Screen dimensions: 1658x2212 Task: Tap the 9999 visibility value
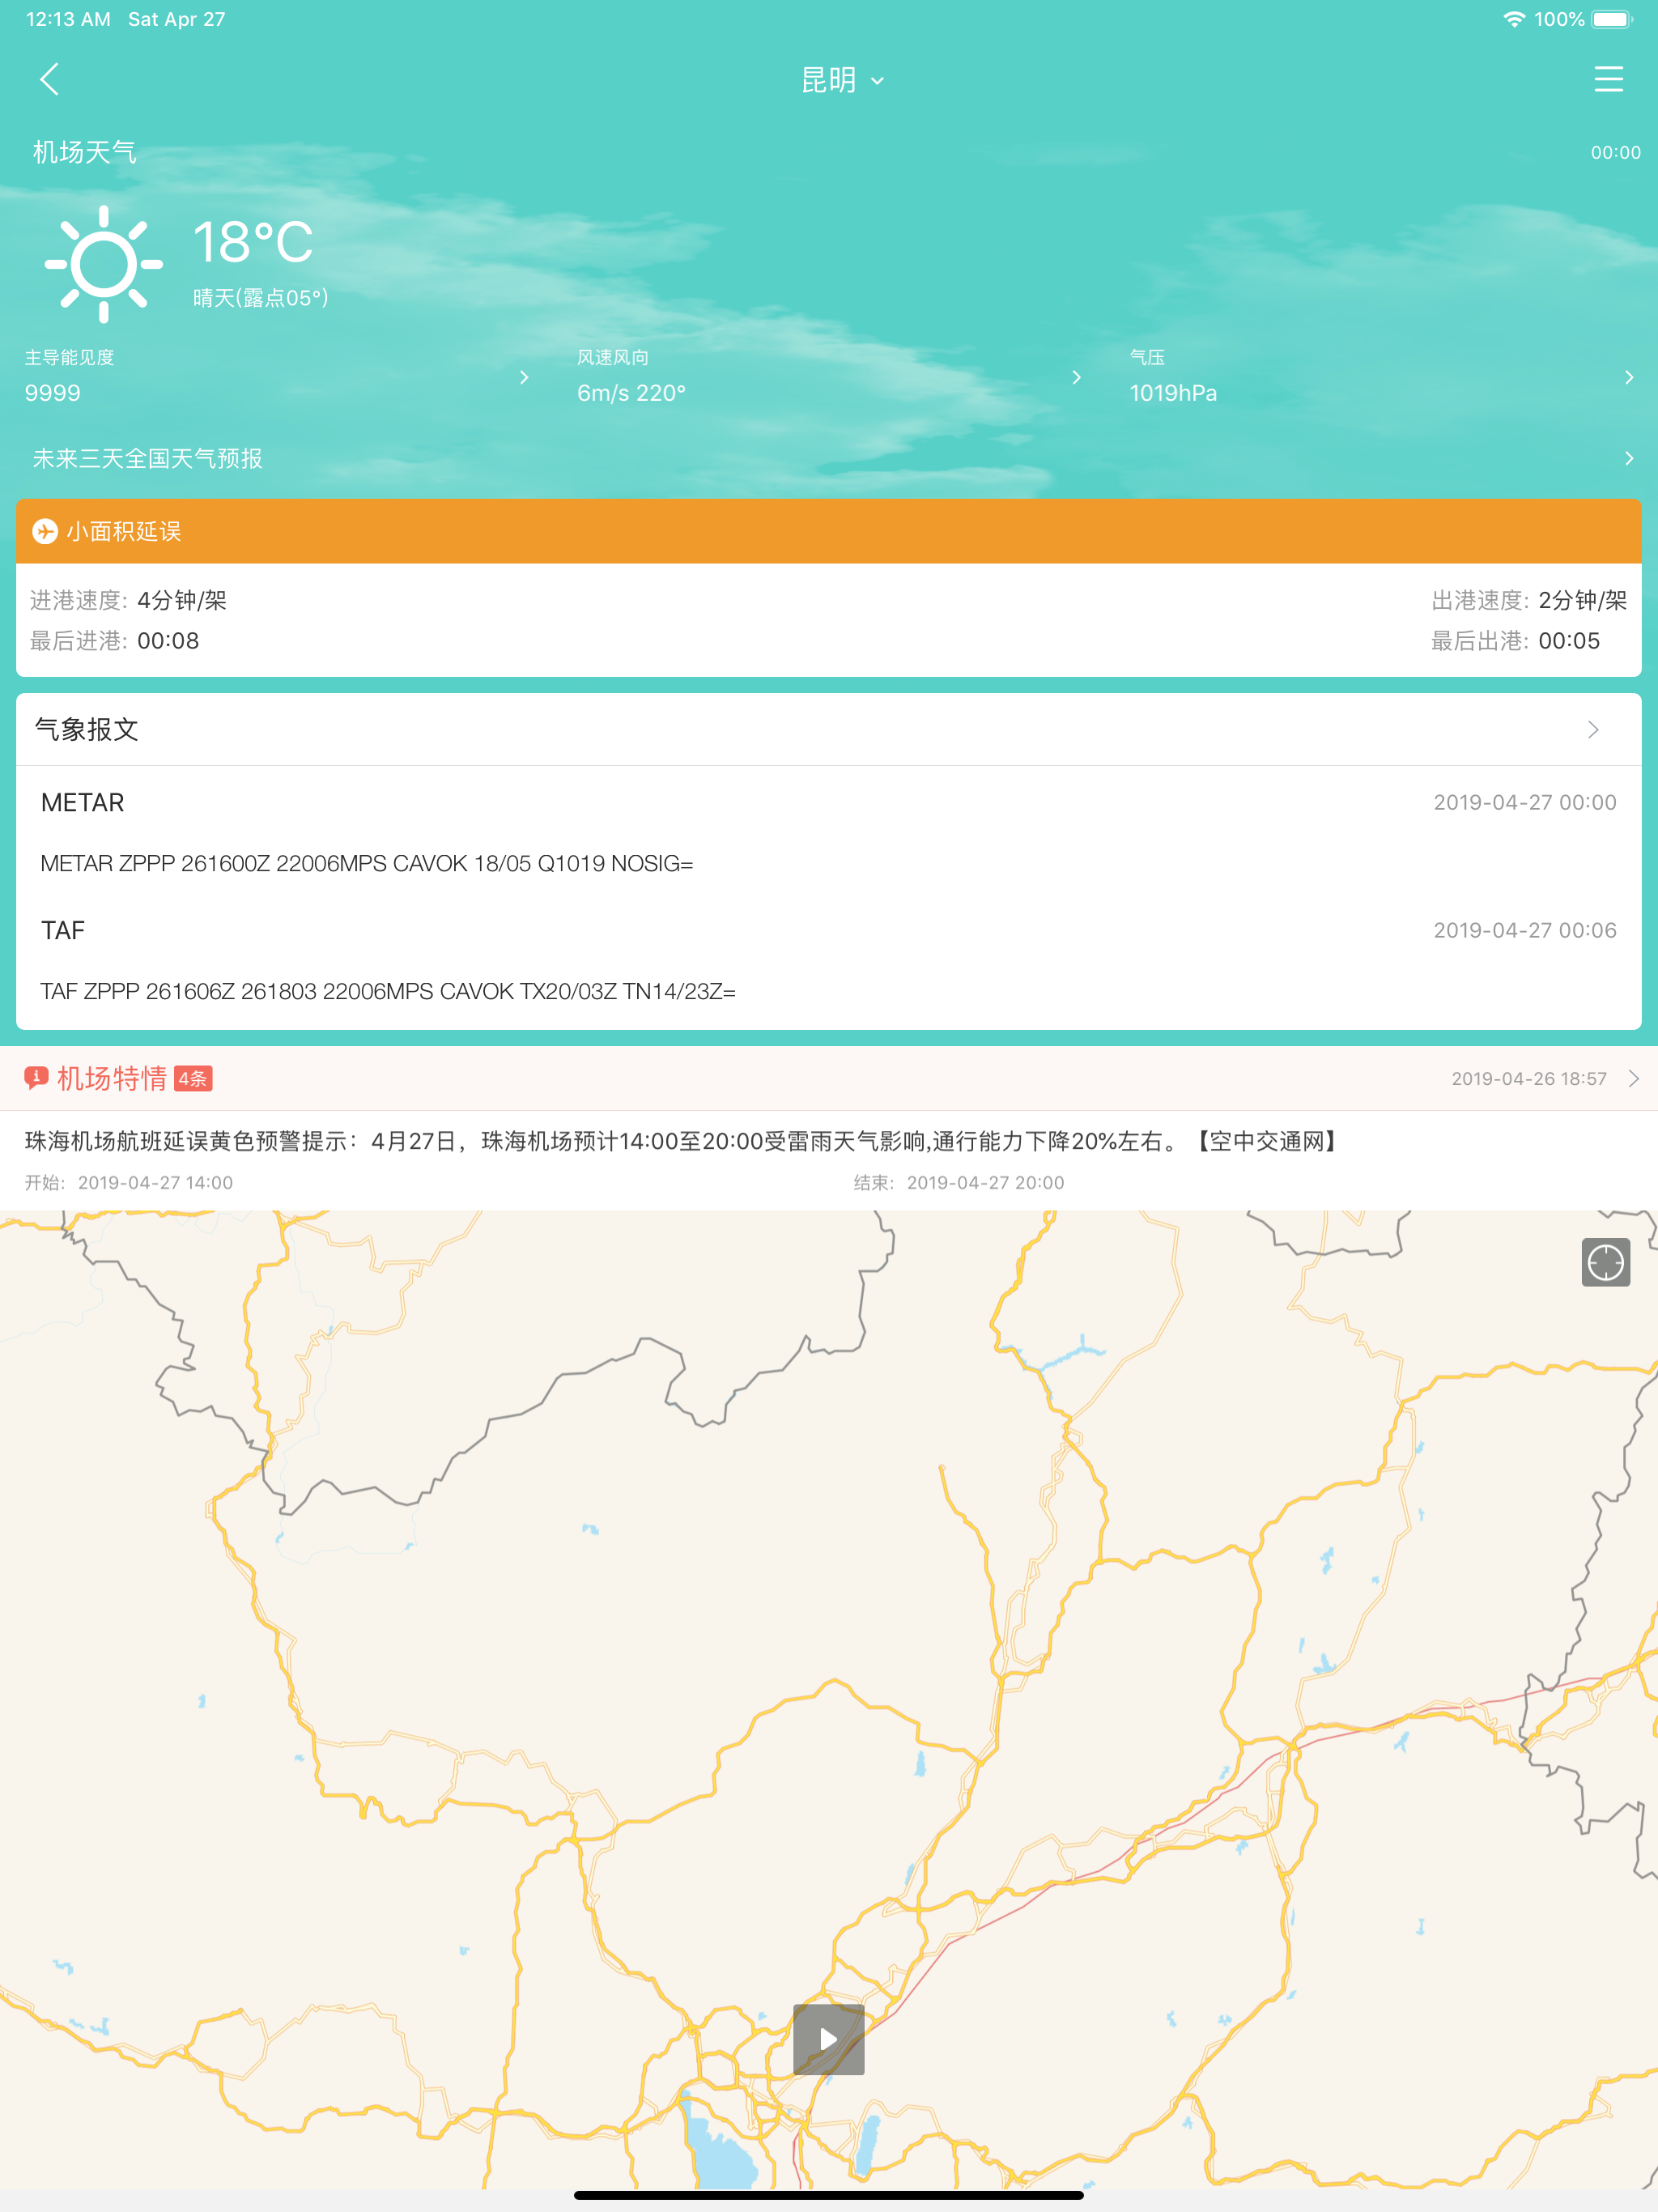tap(53, 393)
